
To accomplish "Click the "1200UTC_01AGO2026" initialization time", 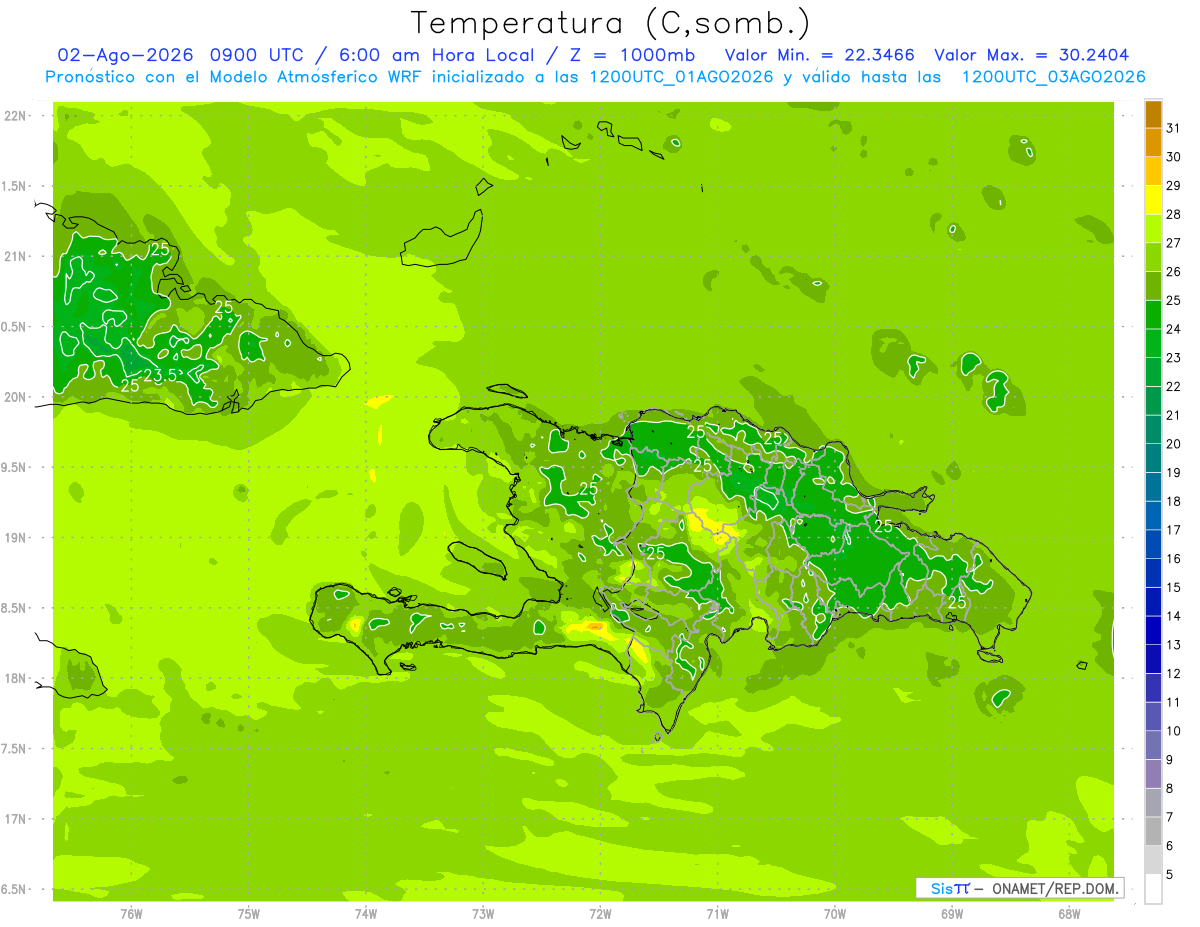I will 680,77.
